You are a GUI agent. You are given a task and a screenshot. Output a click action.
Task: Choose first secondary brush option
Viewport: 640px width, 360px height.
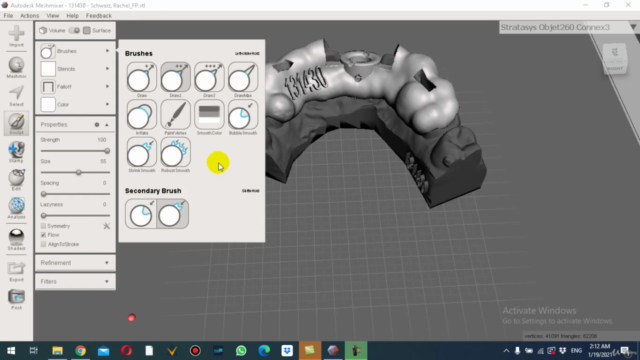tap(141, 214)
